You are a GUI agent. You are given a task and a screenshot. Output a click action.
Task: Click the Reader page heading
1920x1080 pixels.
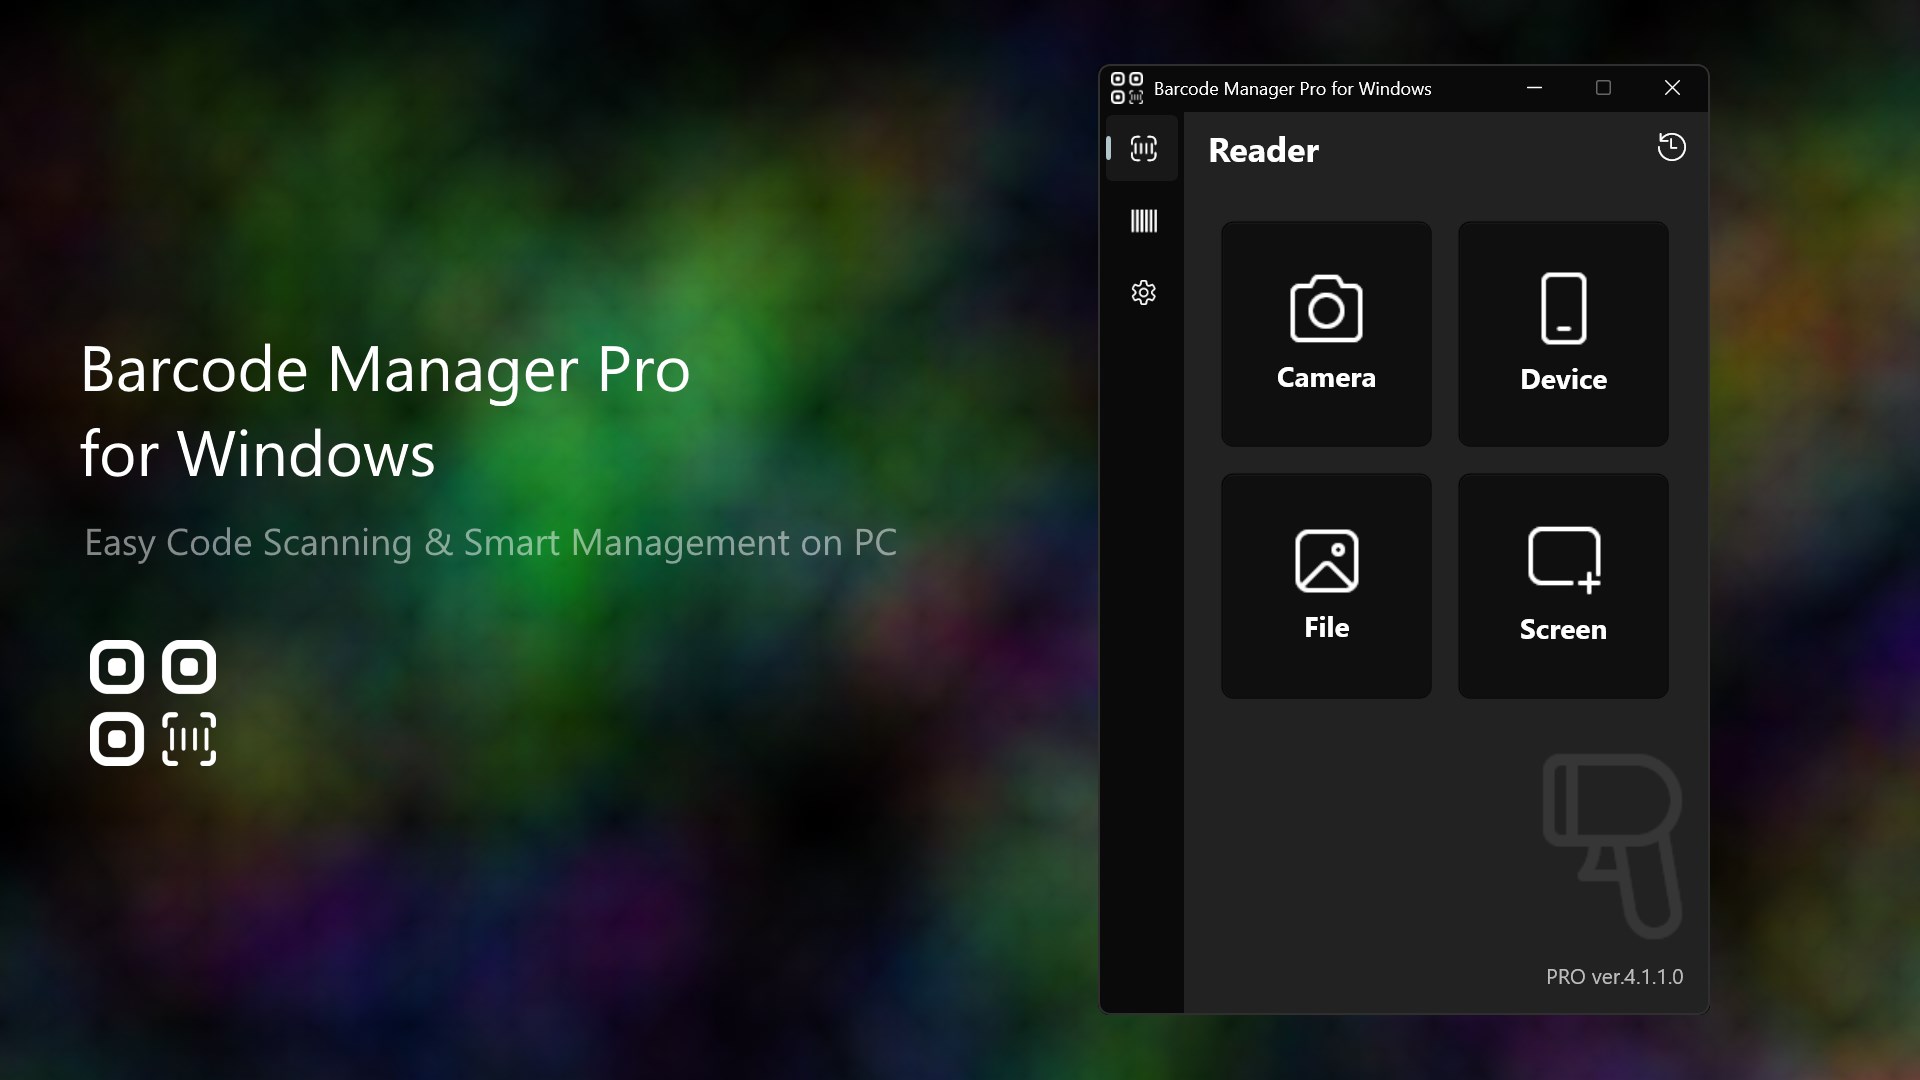click(1263, 150)
